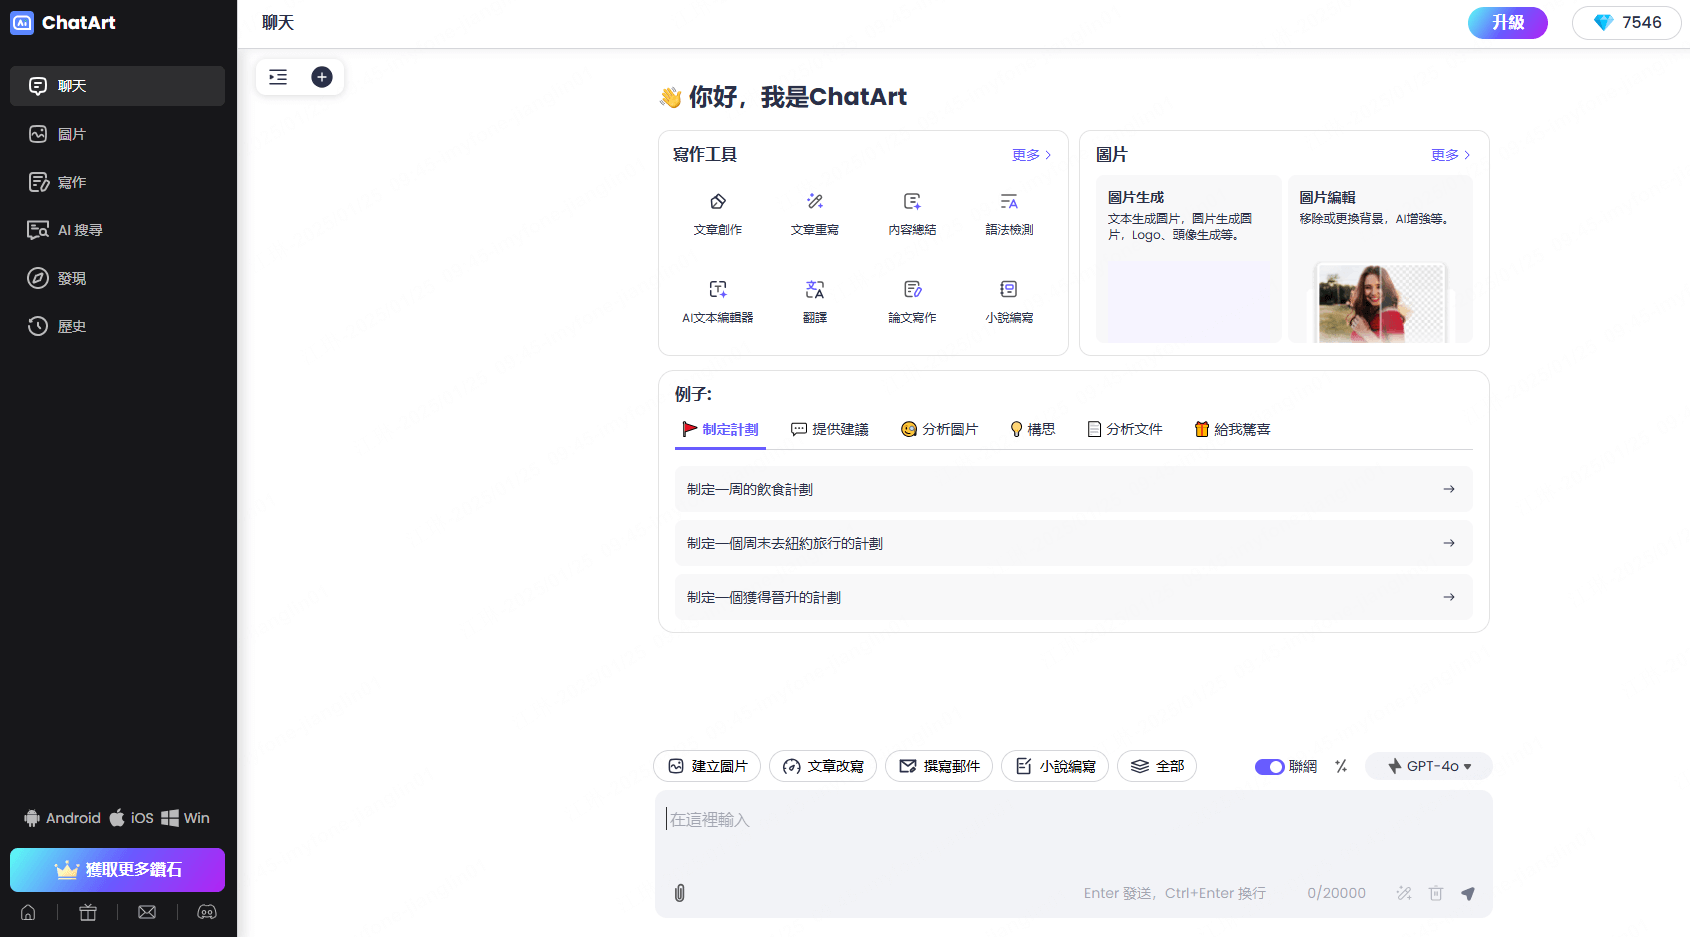Viewport: 1690px width, 937px height.
Task: Switch to the 分析文件 tab
Action: (x=1124, y=429)
